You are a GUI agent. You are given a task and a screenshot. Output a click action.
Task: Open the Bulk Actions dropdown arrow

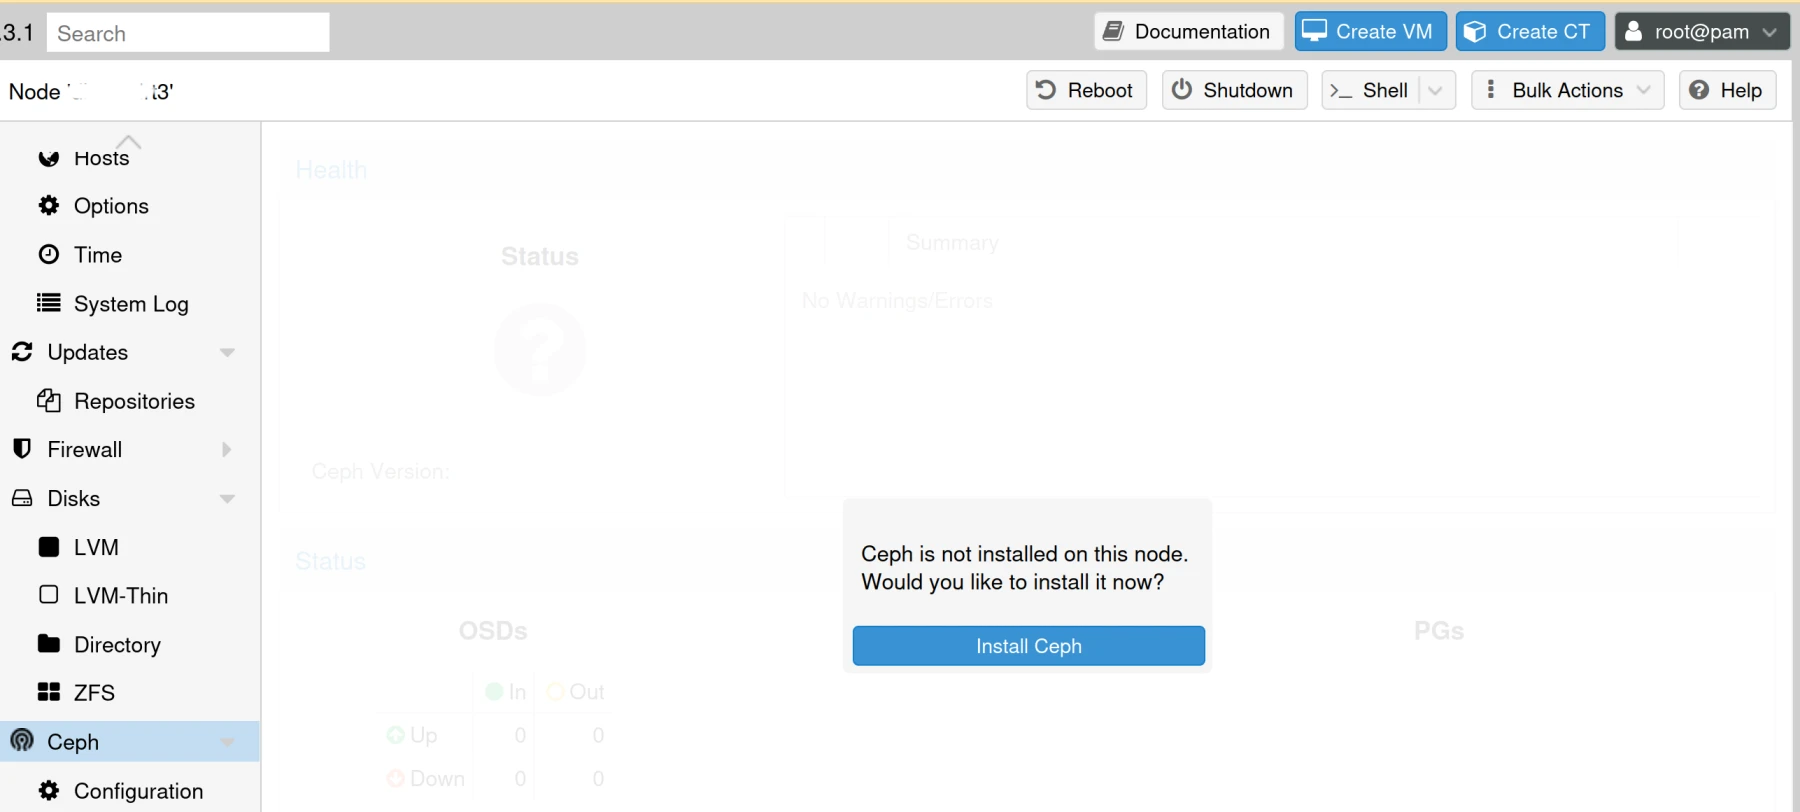1643,90
